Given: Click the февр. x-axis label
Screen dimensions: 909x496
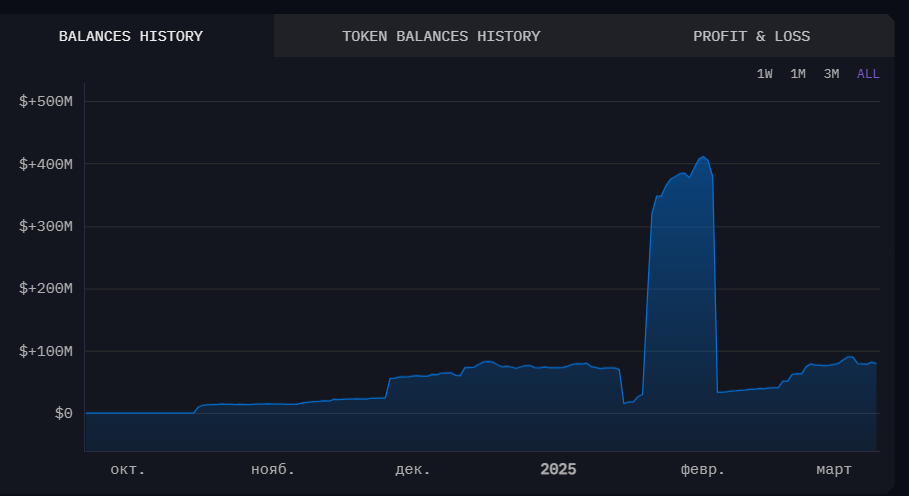Looking at the screenshot, I should coord(703,469).
